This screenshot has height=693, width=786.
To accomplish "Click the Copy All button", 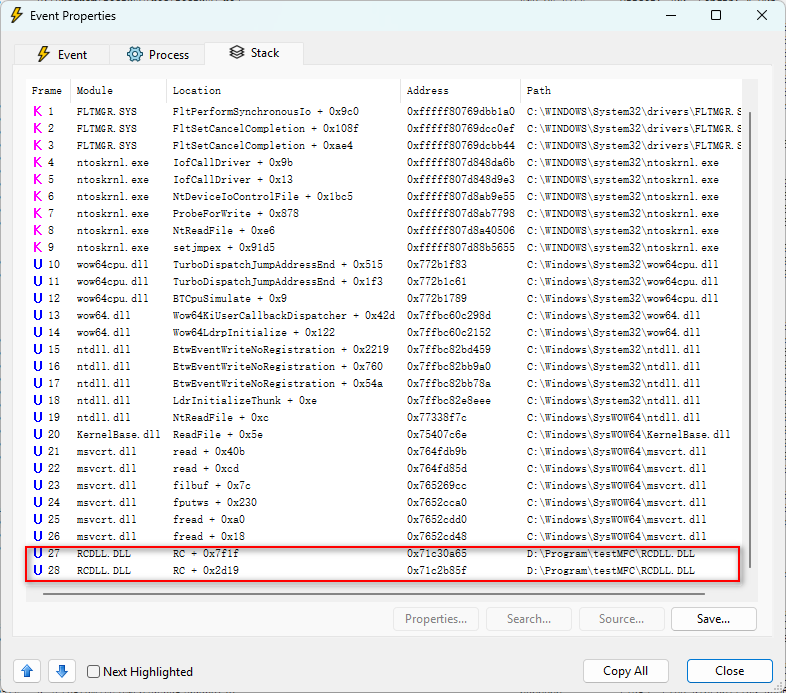I will click(626, 671).
